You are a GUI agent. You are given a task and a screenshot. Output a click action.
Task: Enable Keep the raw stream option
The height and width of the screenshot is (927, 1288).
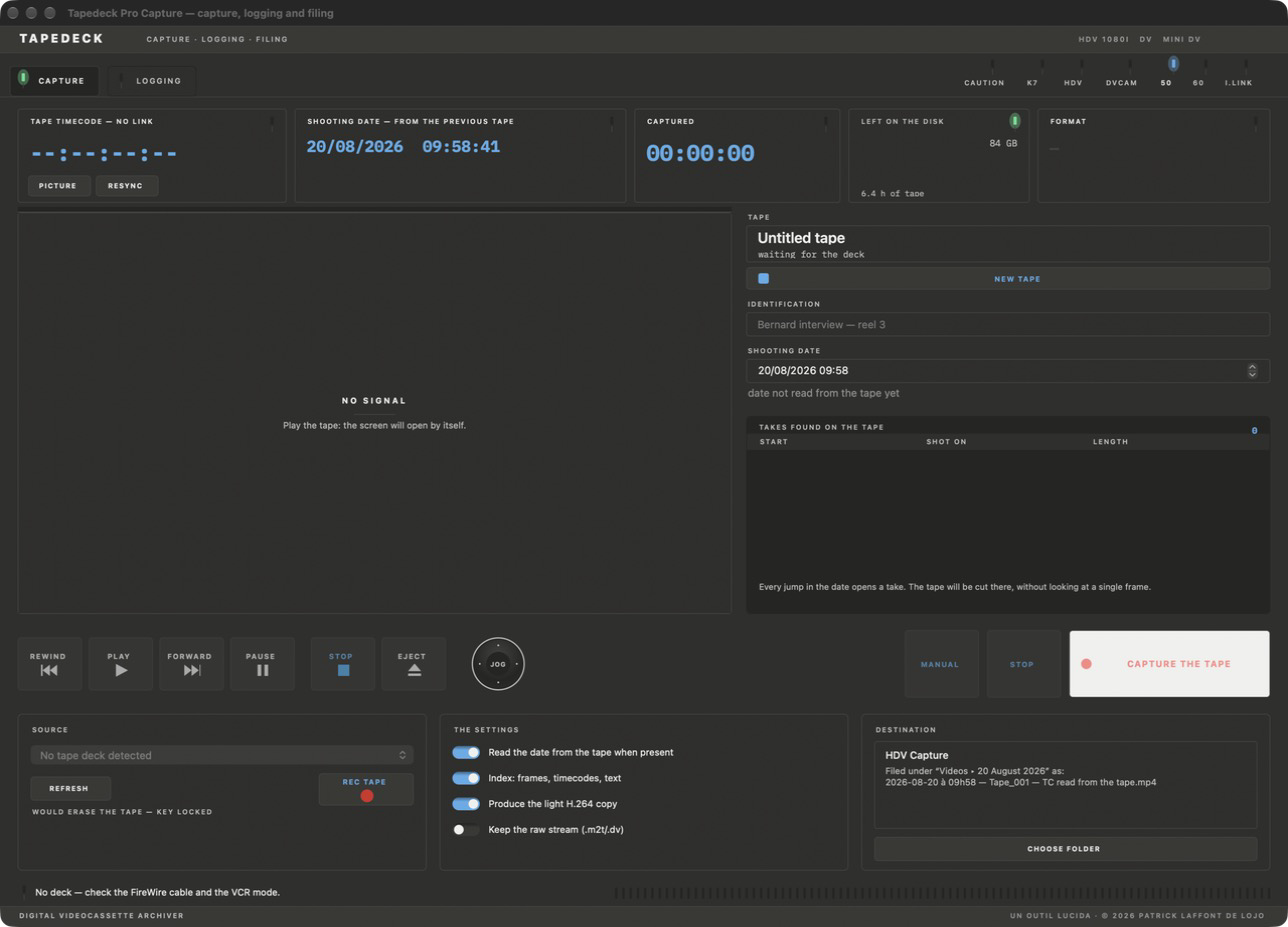point(466,830)
